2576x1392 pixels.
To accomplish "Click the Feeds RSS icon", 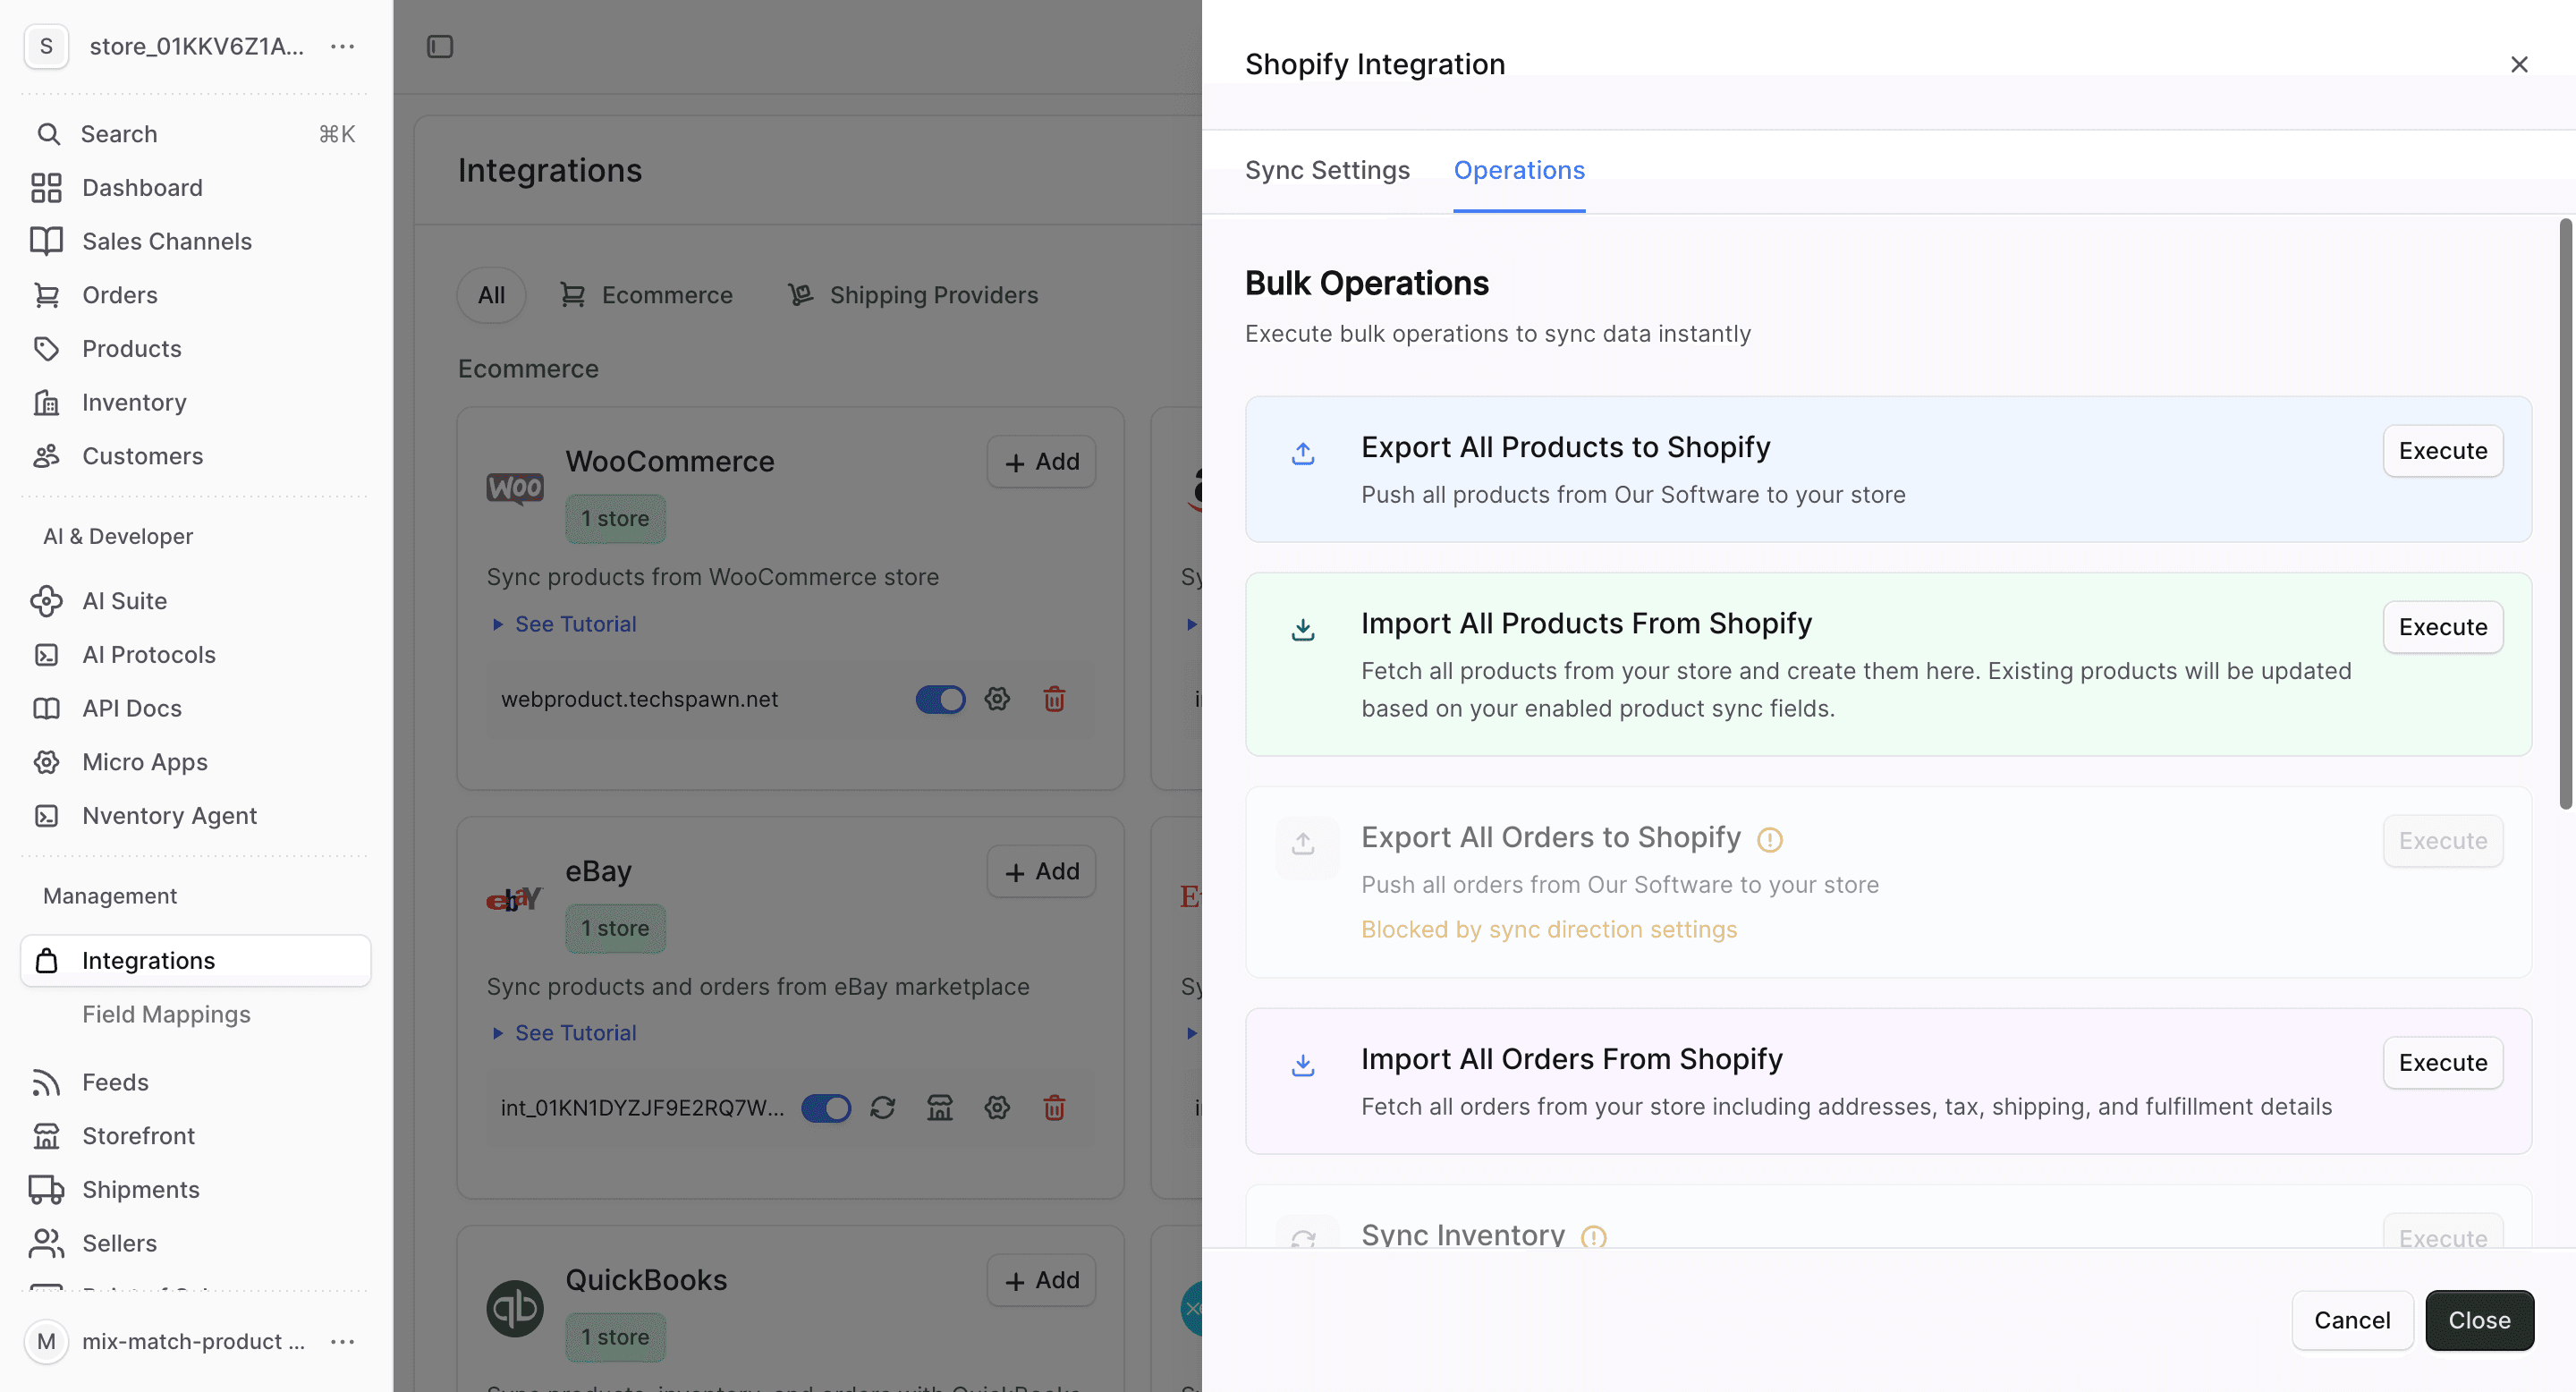I will [46, 1082].
